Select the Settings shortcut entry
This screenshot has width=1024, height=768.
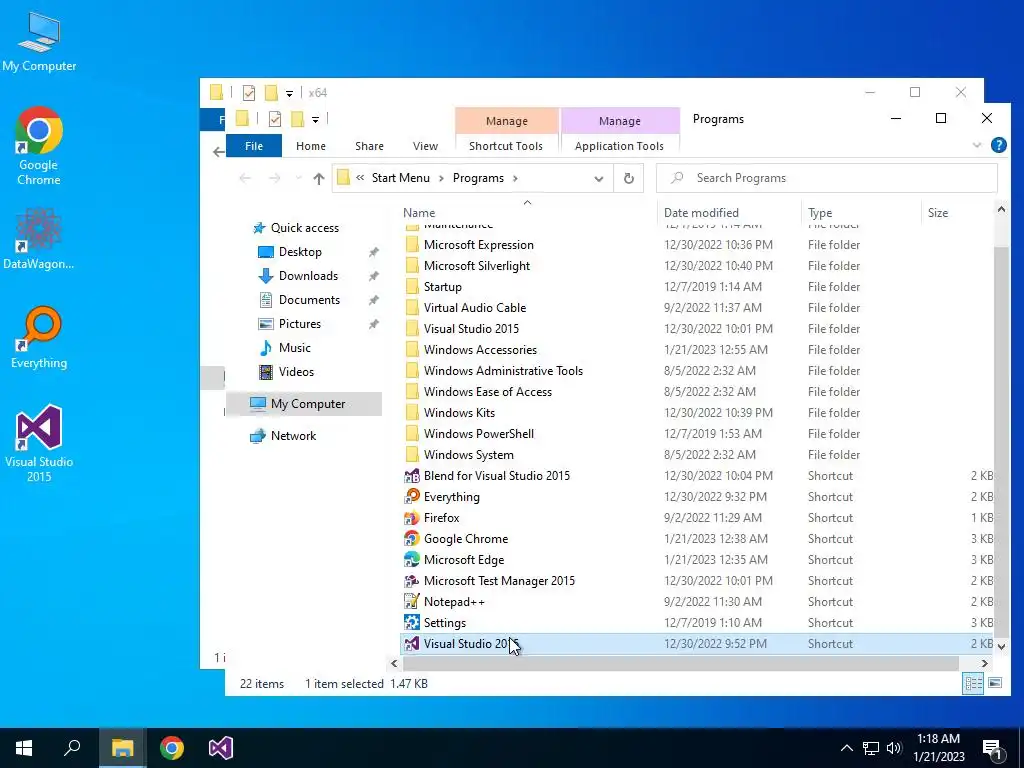pyautogui.click(x=445, y=622)
